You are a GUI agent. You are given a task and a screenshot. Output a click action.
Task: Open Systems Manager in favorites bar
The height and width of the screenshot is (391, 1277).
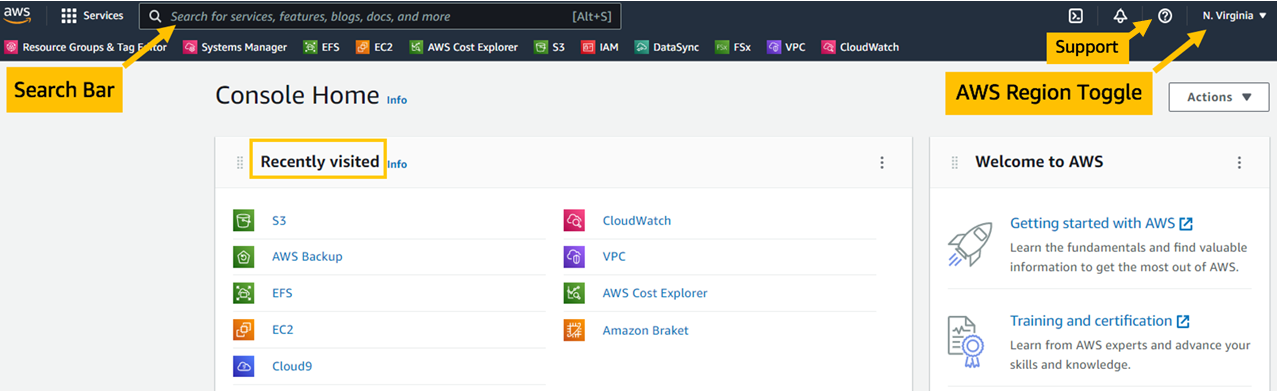click(x=234, y=47)
